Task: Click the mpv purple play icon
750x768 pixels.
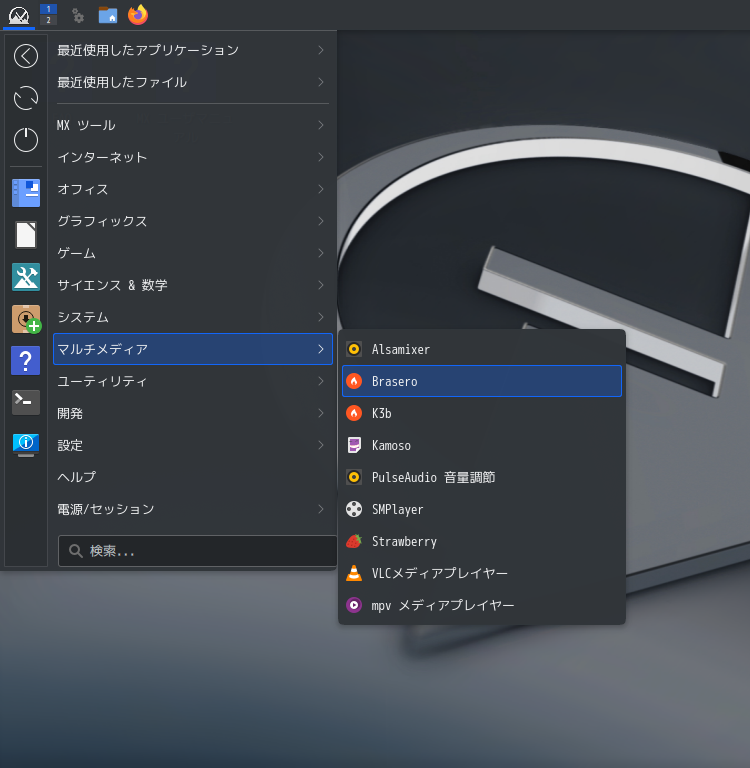Action: [354, 605]
